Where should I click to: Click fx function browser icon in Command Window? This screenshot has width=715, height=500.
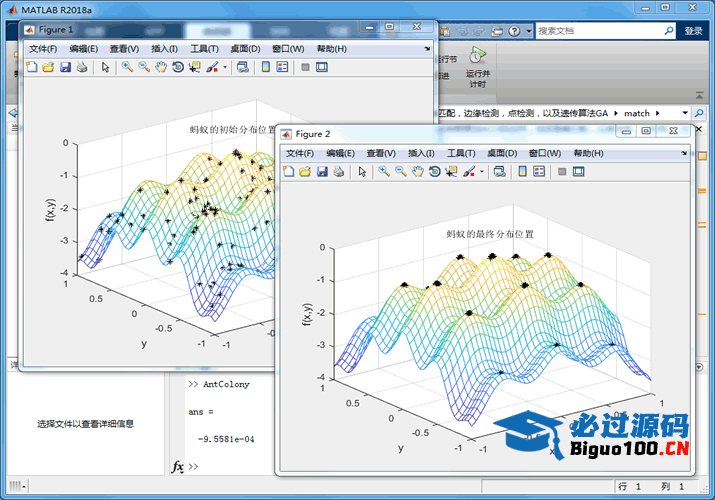[x=177, y=466]
